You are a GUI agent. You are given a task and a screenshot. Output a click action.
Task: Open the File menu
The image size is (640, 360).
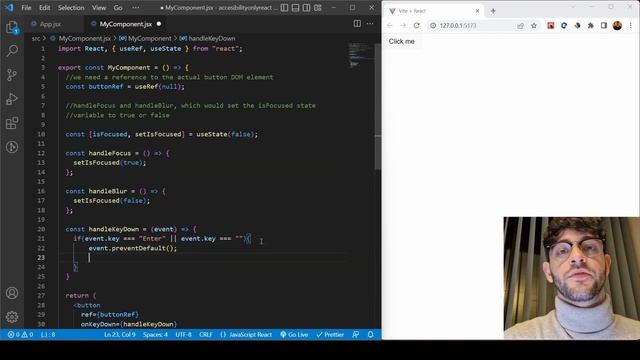pyautogui.click(x=26, y=8)
